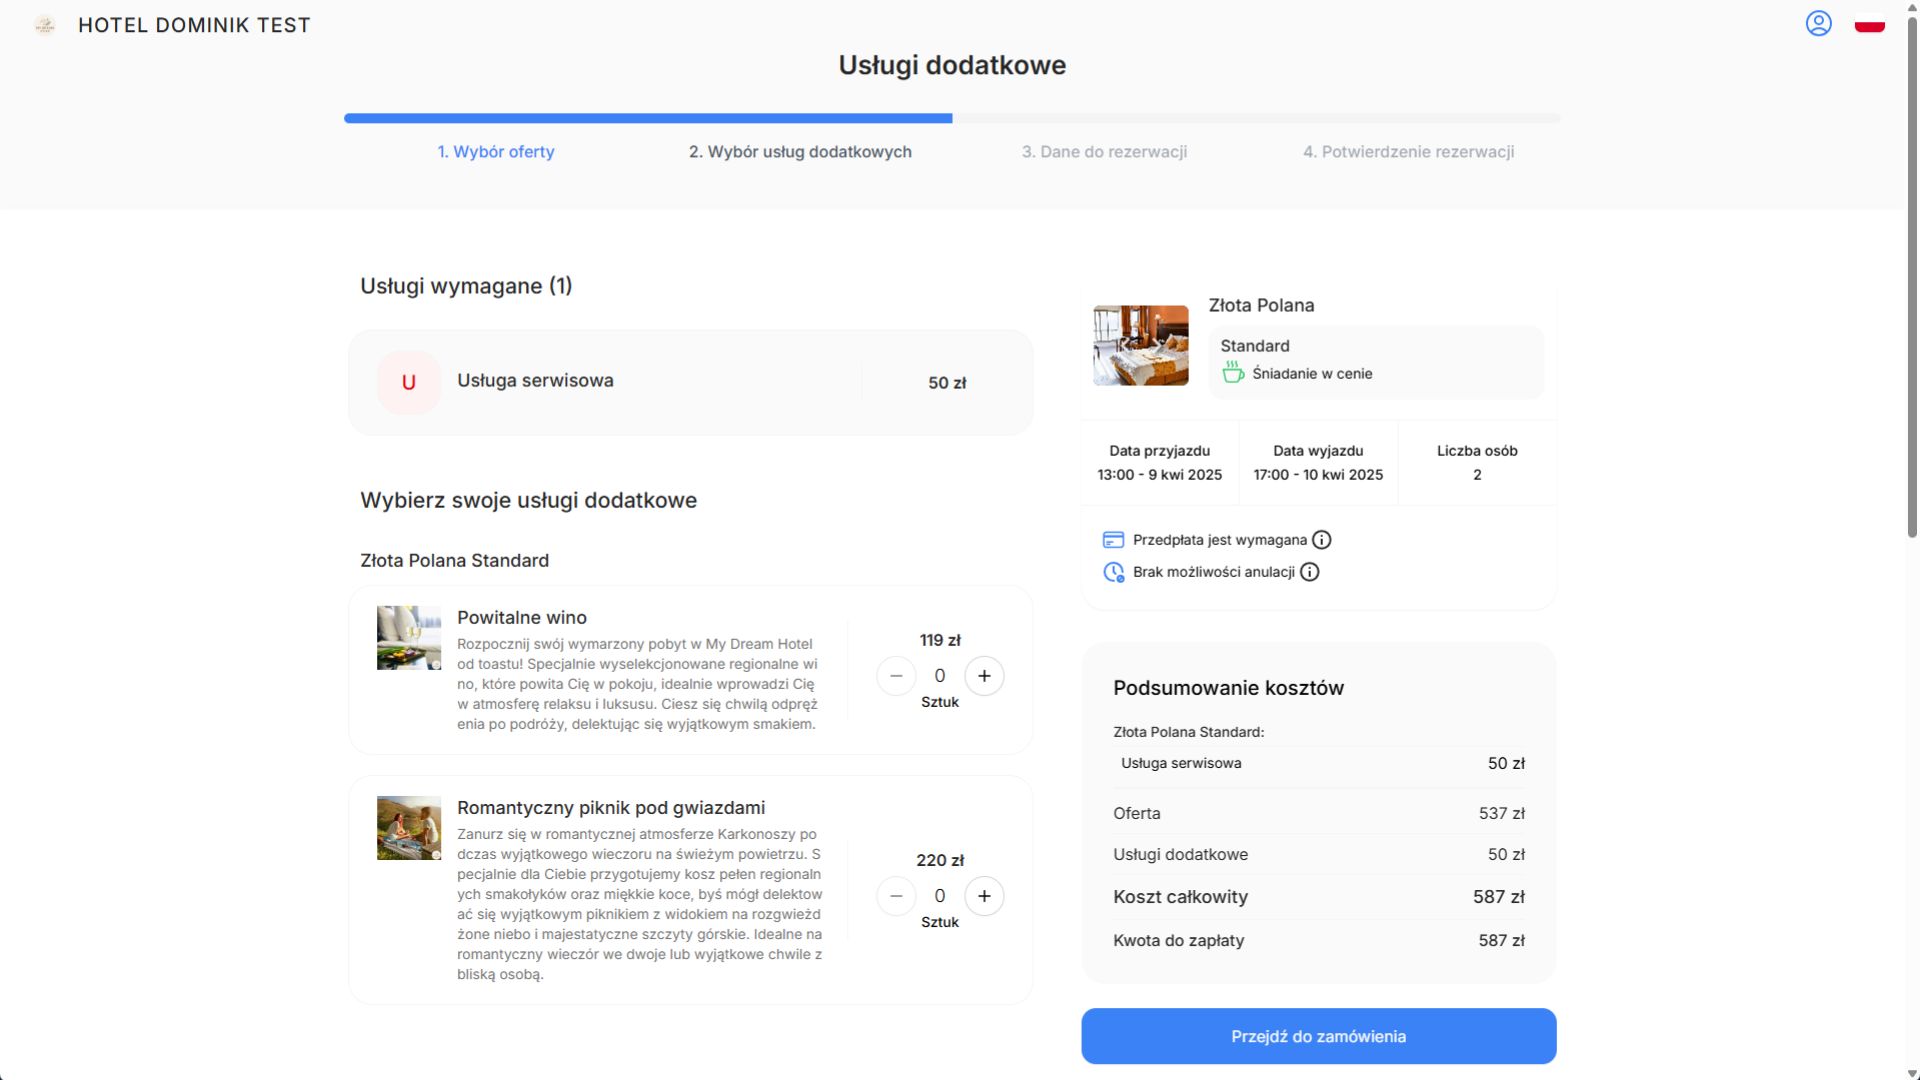Open step 3 Dane do rezerwacji
The width and height of the screenshot is (1920, 1080).
pyautogui.click(x=1104, y=152)
